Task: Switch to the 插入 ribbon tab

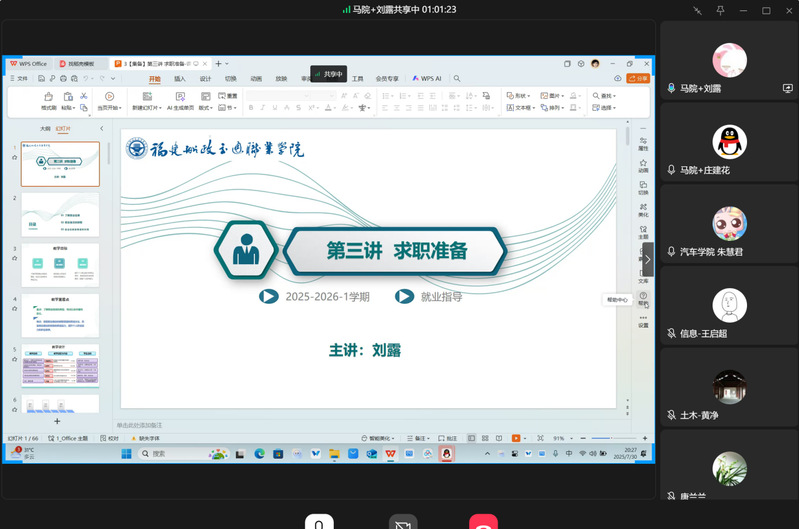Action: pos(180,78)
